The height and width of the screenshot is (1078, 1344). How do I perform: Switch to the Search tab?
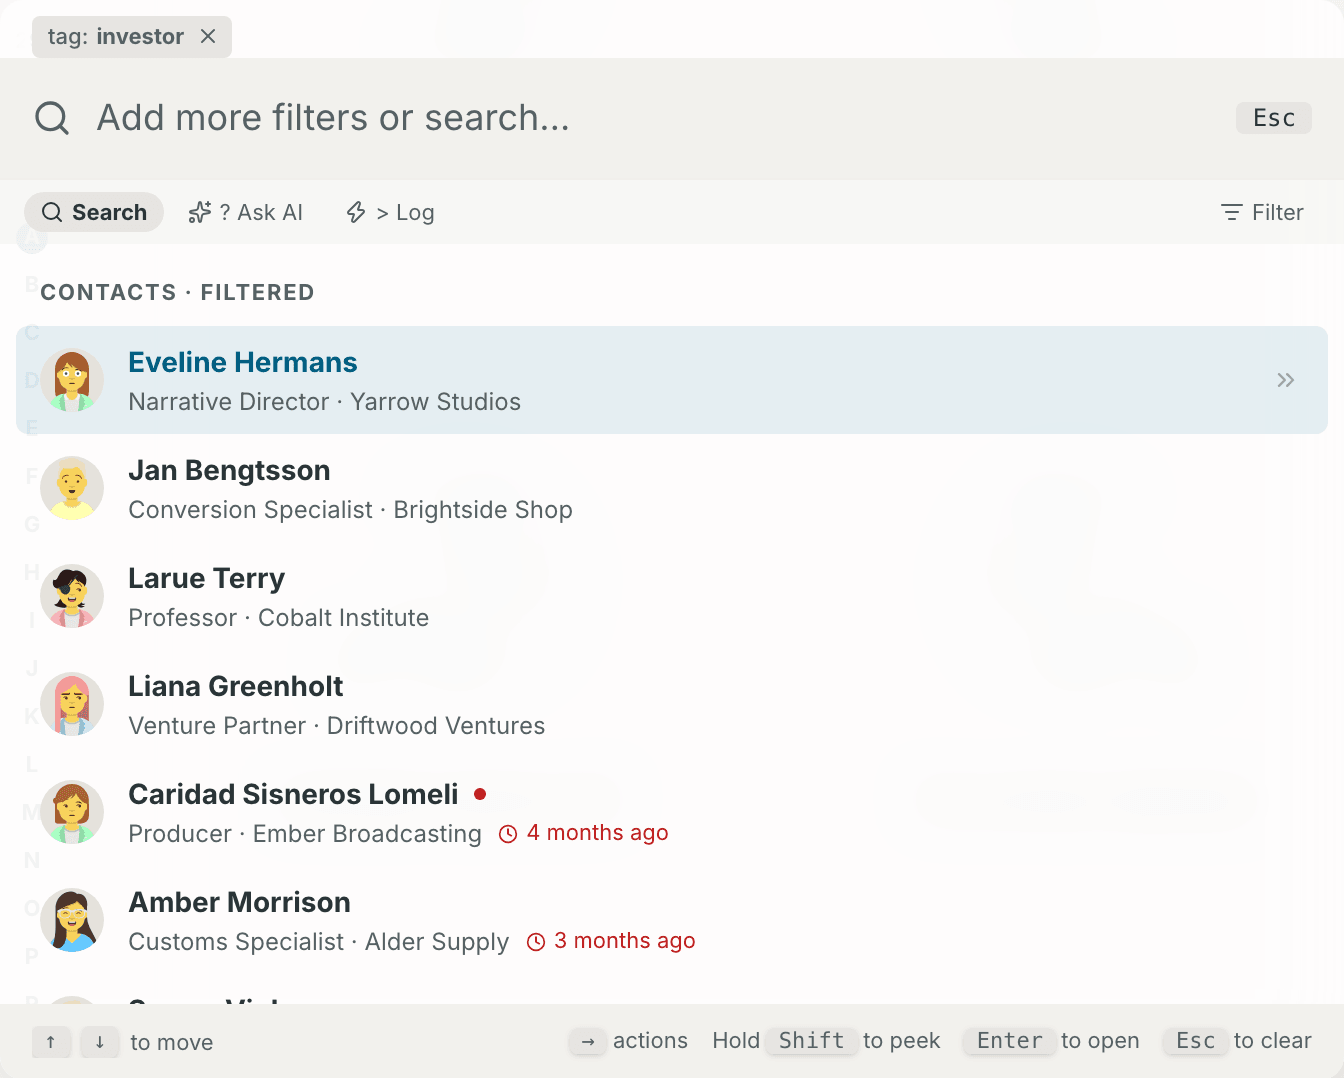click(x=94, y=212)
